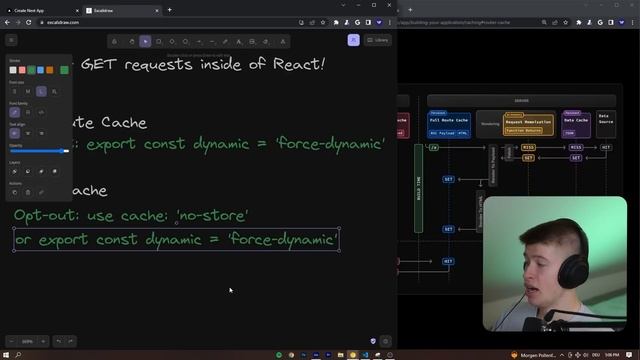Align text to the center
Screen dimensions: 640x360
[28, 133]
